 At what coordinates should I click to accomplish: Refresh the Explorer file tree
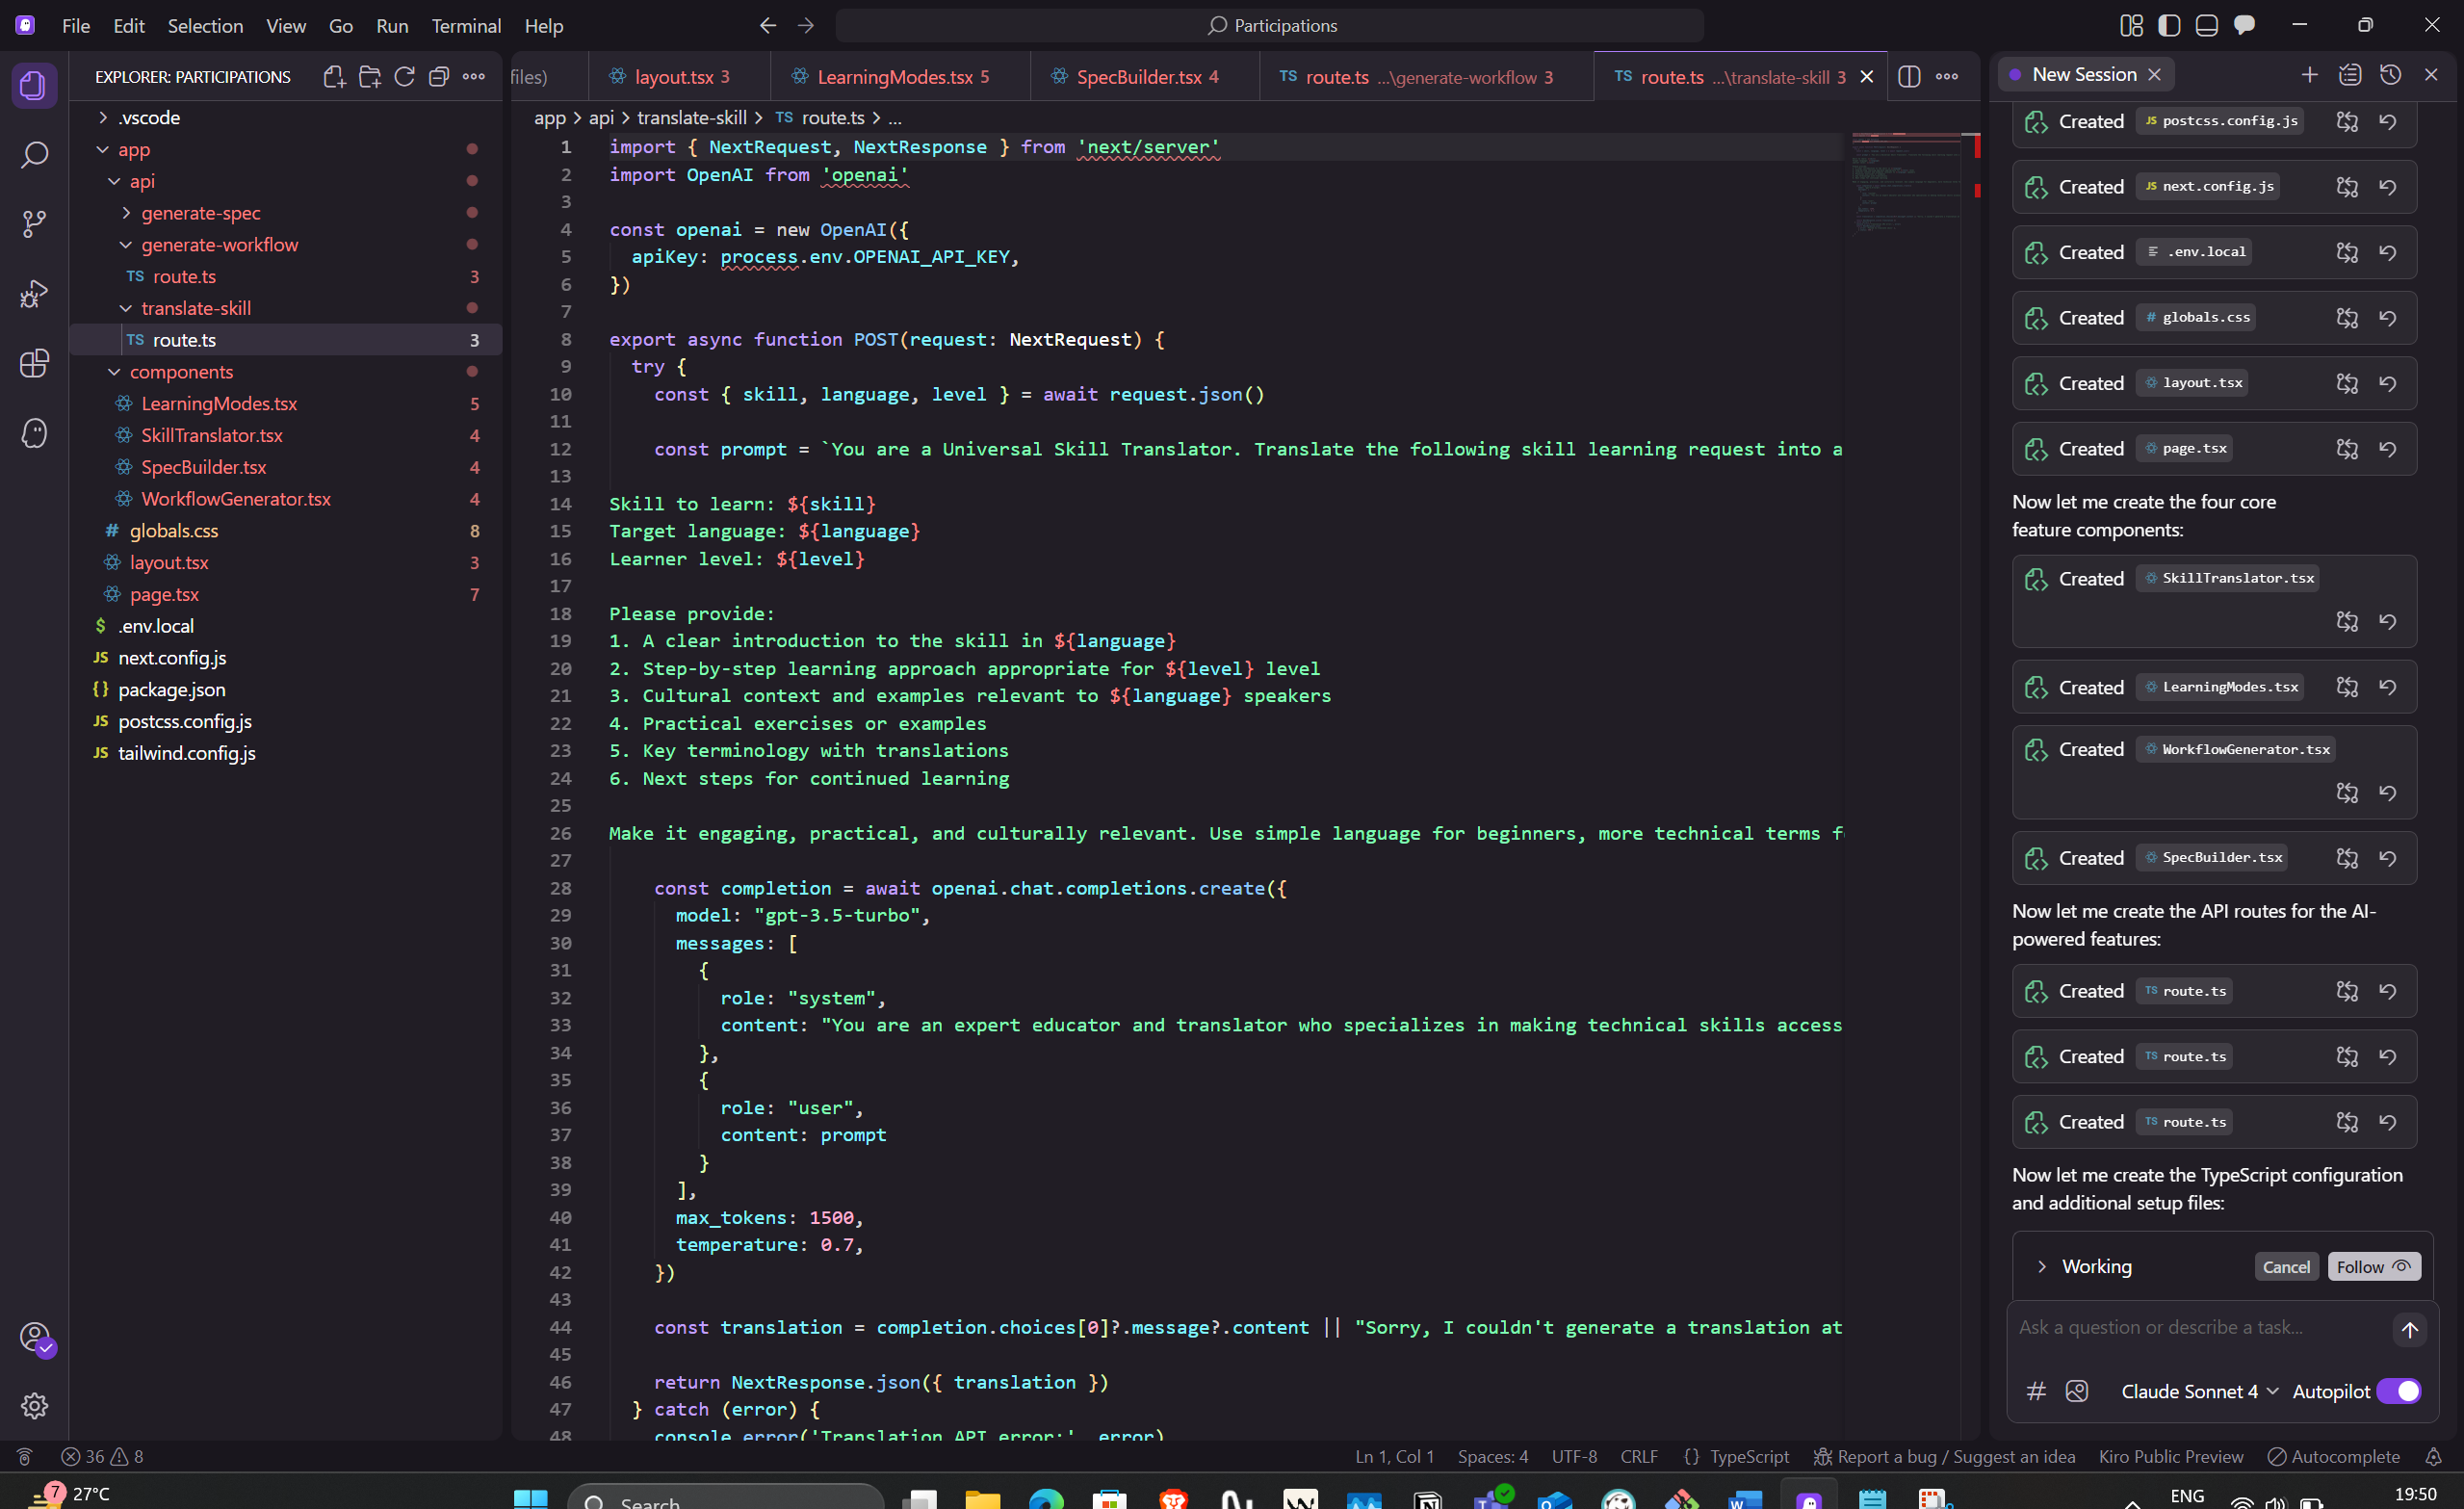tap(404, 77)
